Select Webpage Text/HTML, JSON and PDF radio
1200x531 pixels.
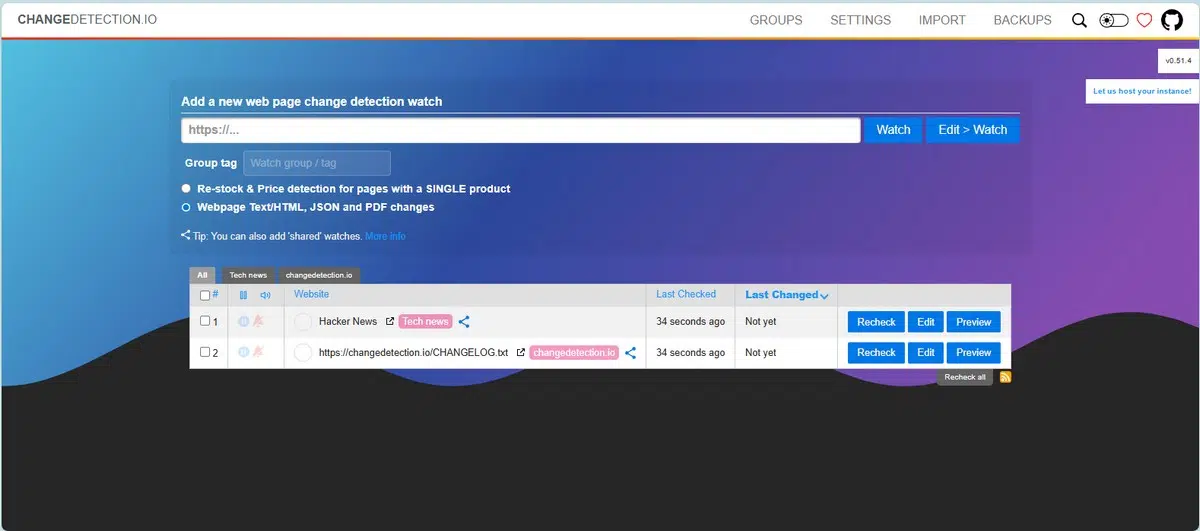[186, 207]
